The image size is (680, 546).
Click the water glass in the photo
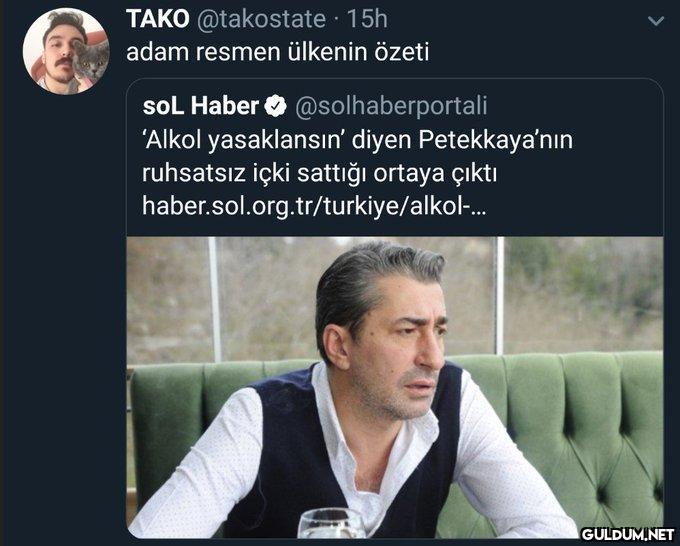[332, 523]
